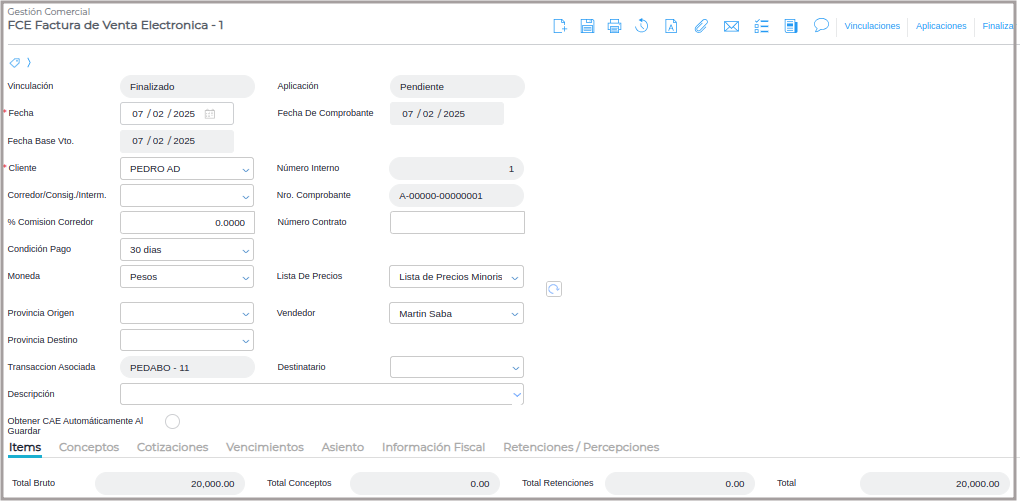Open attachments with the paperclip icon

coord(701,26)
